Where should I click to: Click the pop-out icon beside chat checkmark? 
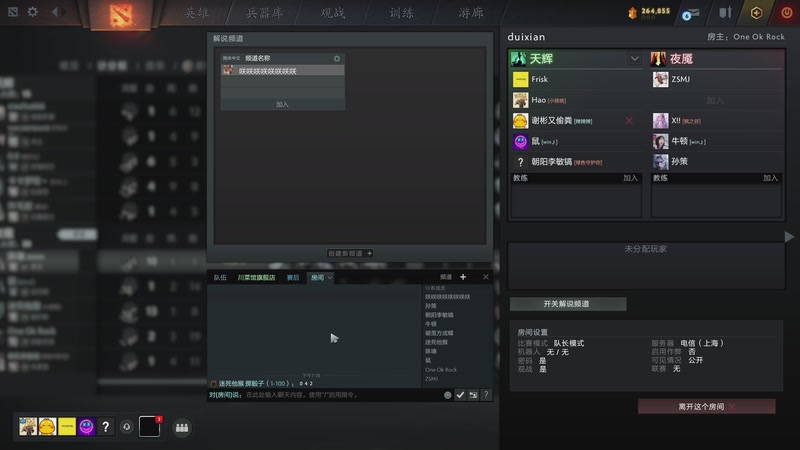point(473,395)
